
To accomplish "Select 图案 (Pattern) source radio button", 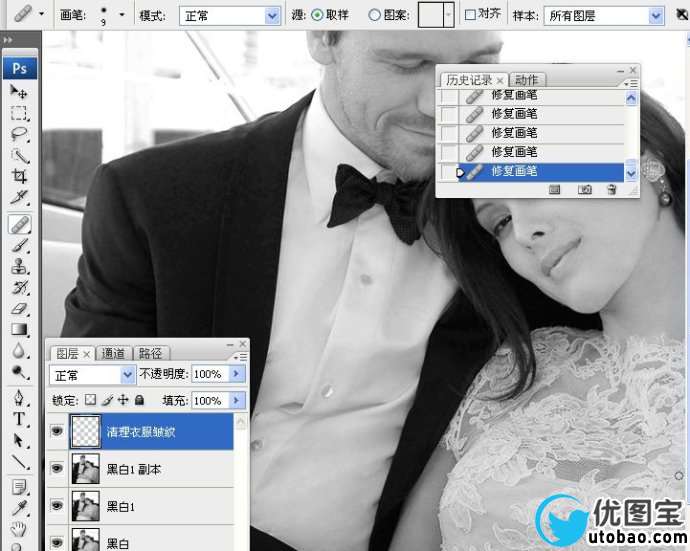I will [x=374, y=15].
